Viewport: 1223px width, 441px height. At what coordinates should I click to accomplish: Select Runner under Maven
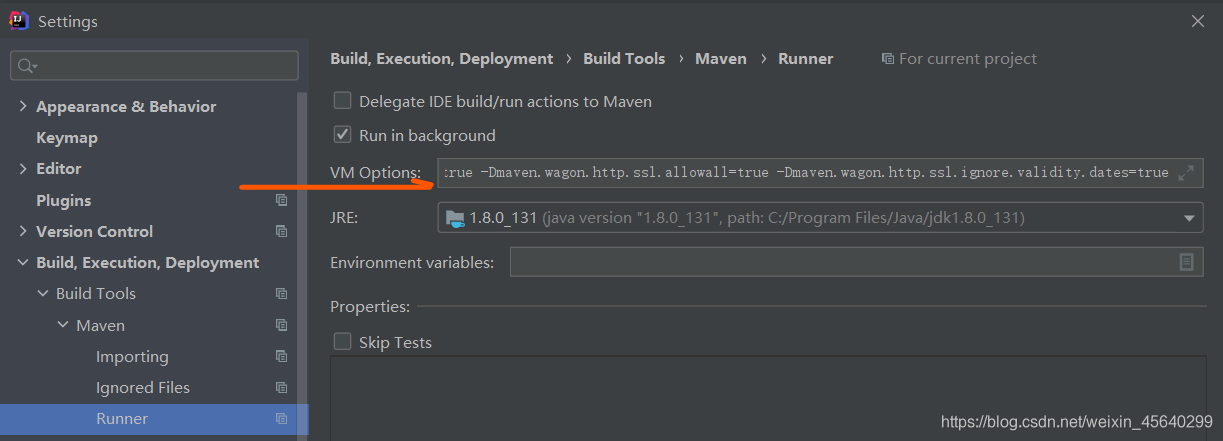[122, 419]
